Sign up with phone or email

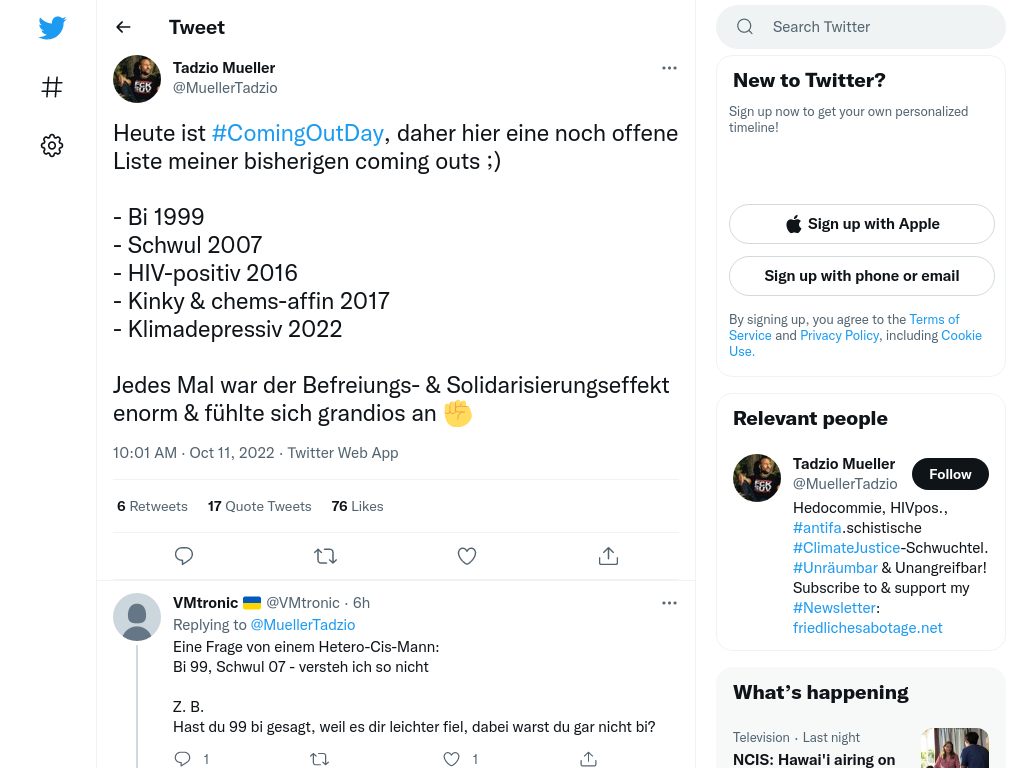[x=861, y=276]
